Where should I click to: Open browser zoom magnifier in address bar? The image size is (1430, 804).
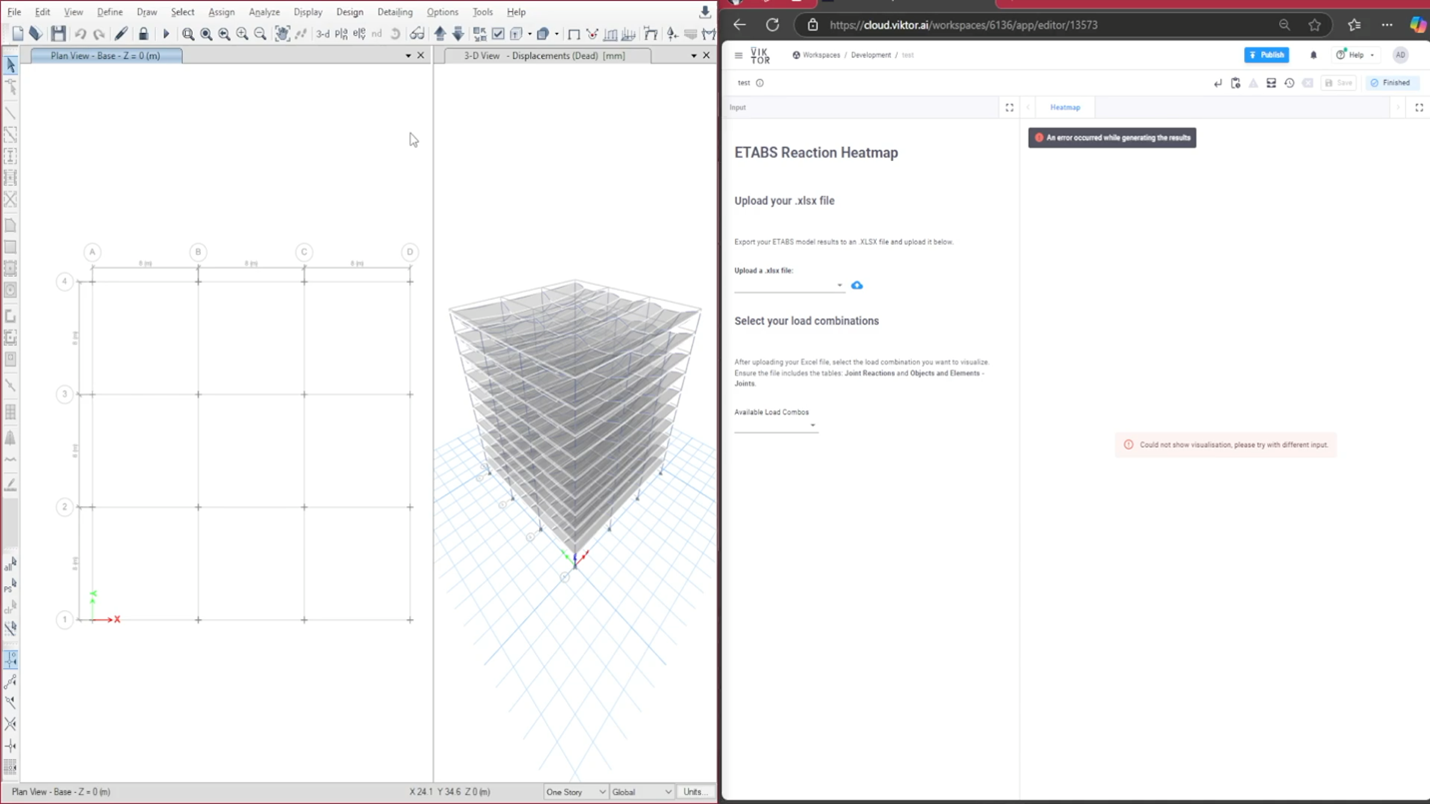click(x=1284, y=25)
